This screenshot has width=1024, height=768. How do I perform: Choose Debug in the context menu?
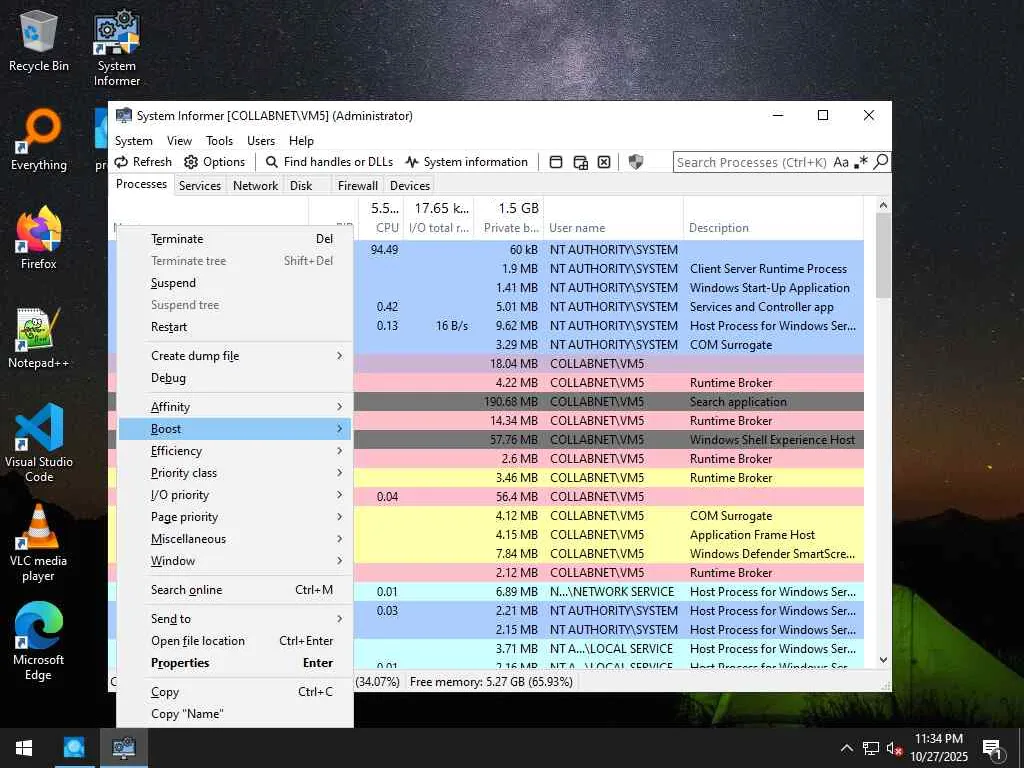235,378
